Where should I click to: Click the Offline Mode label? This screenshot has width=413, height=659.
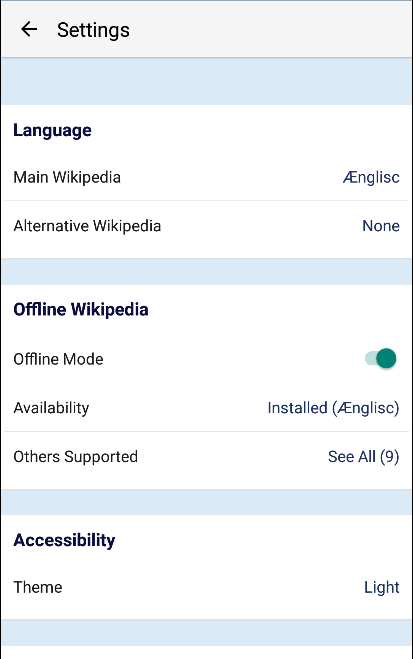58,359
